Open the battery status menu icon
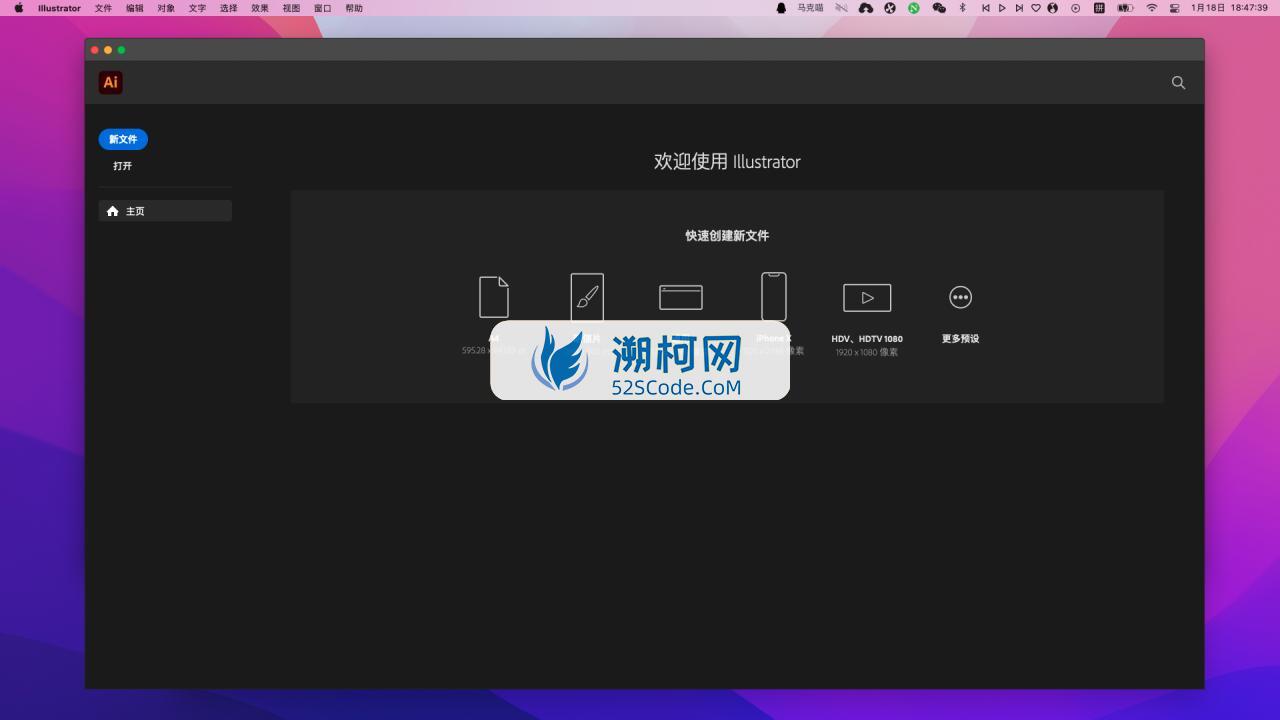The width and height of the screenshot is (1280, 720). coord(1125,8)
